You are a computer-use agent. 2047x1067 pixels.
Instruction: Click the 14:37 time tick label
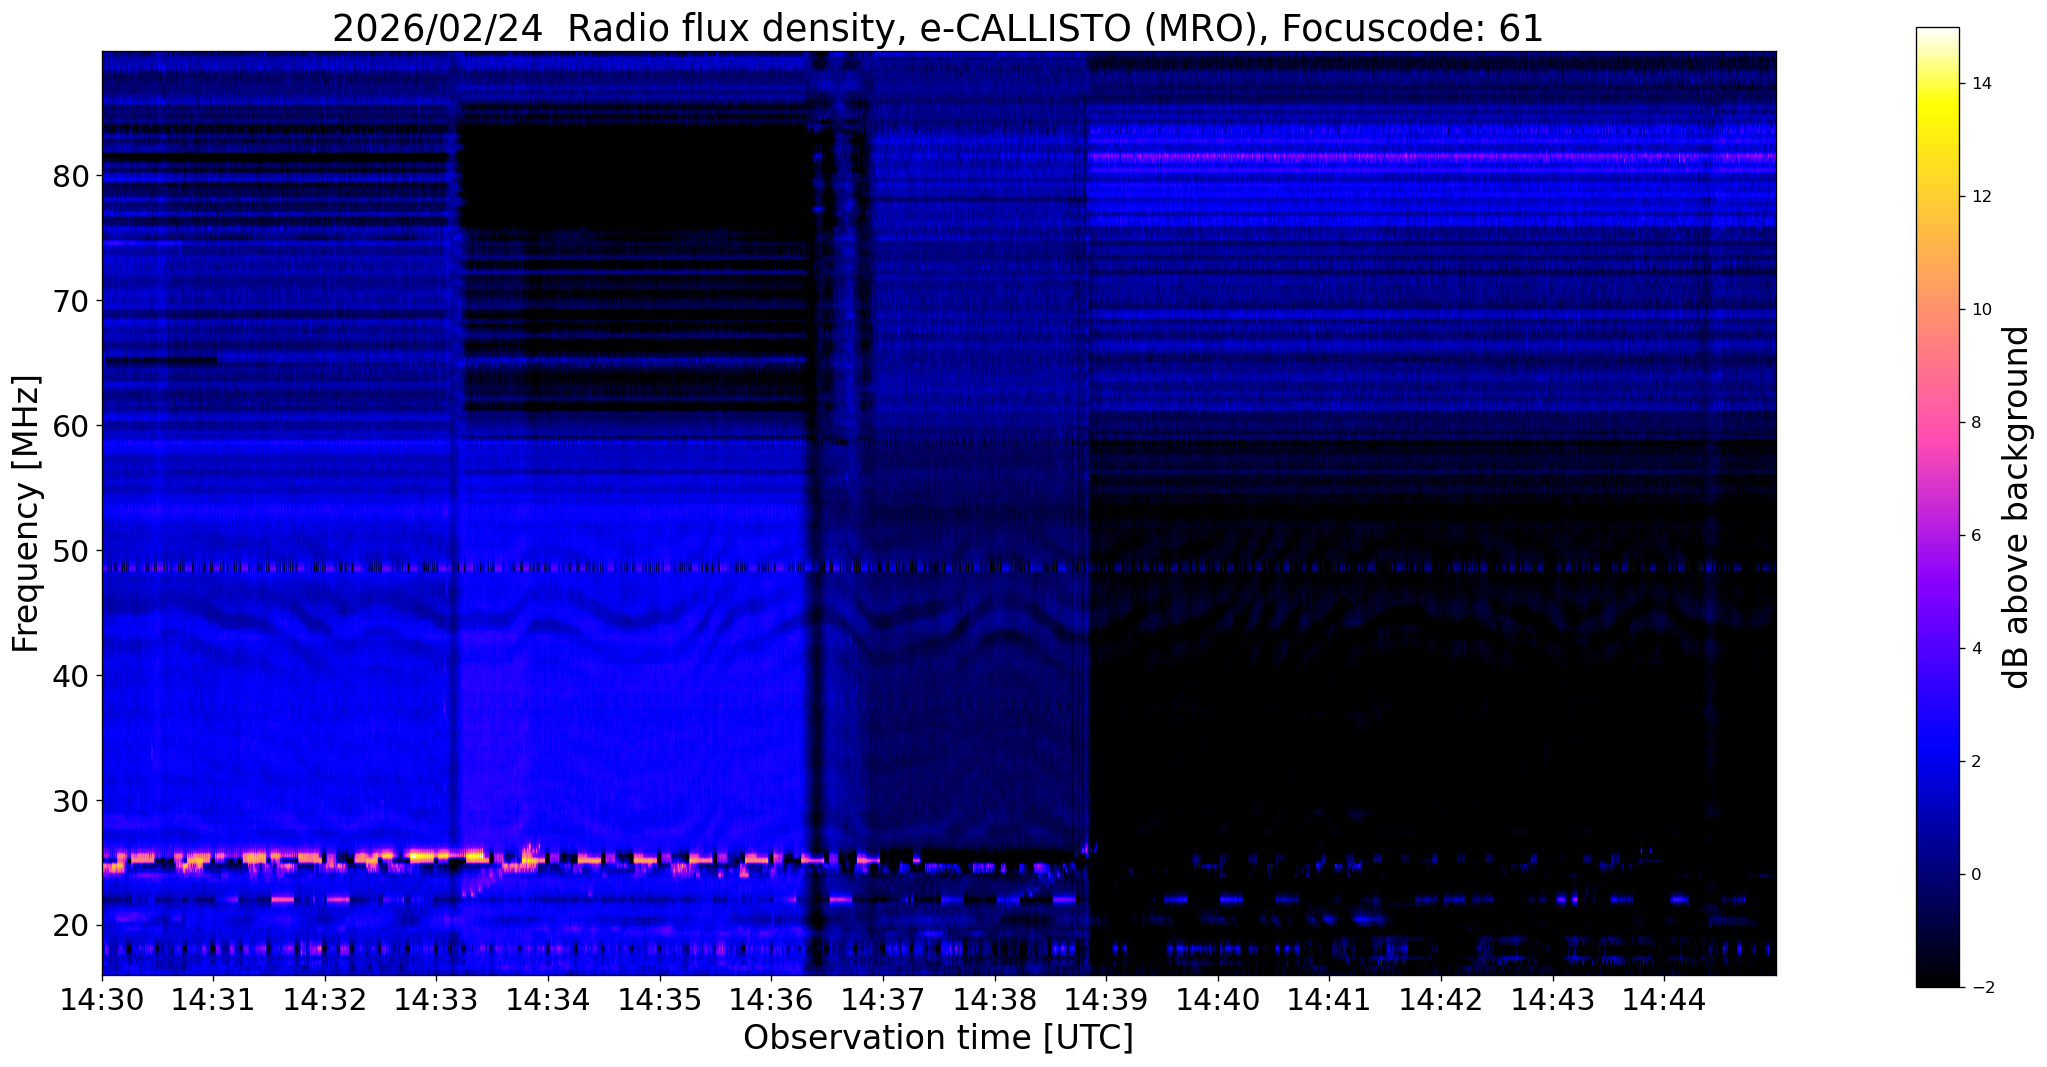click(x=883, y=998)
